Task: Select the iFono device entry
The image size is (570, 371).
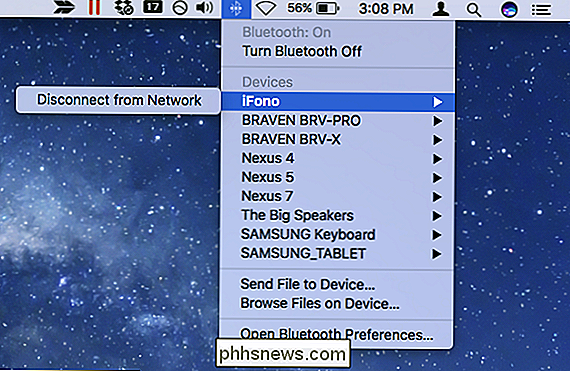Action: pos(337,102)
